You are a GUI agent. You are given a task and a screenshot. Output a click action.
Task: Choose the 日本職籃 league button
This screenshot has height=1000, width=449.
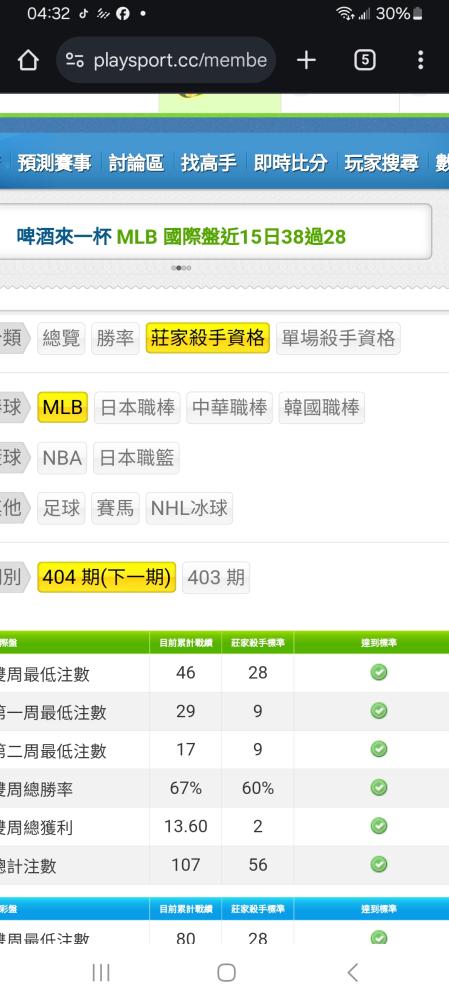[x=136, y=458]
